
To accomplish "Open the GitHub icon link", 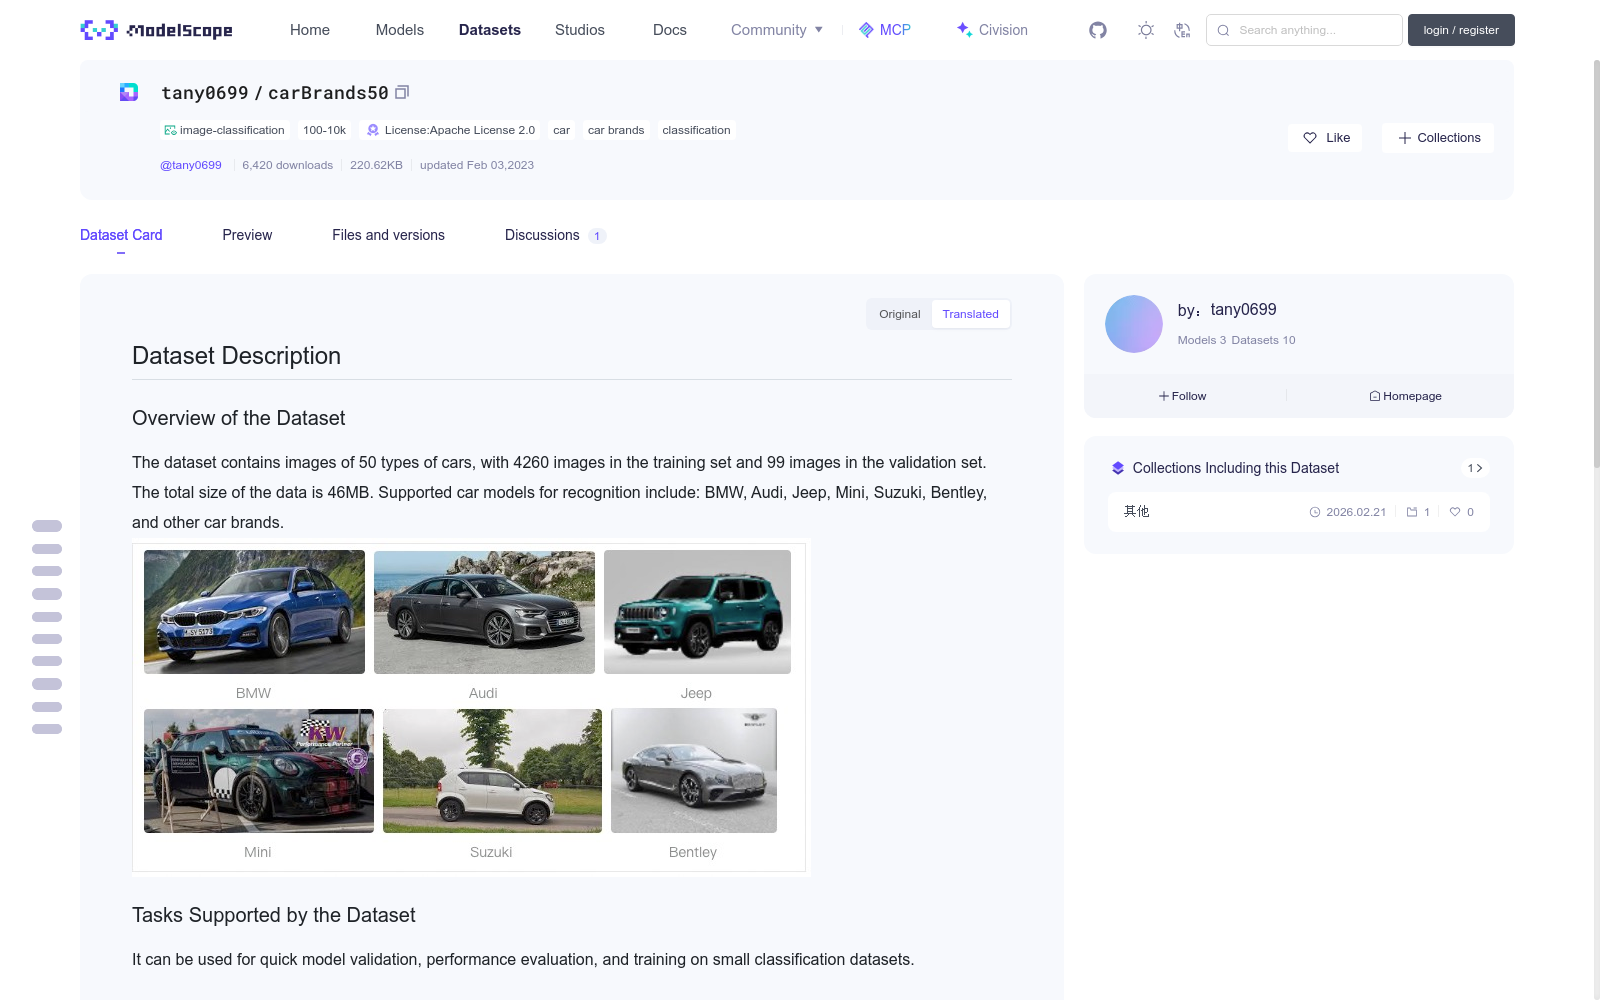I will click(x=1098, y=30).
